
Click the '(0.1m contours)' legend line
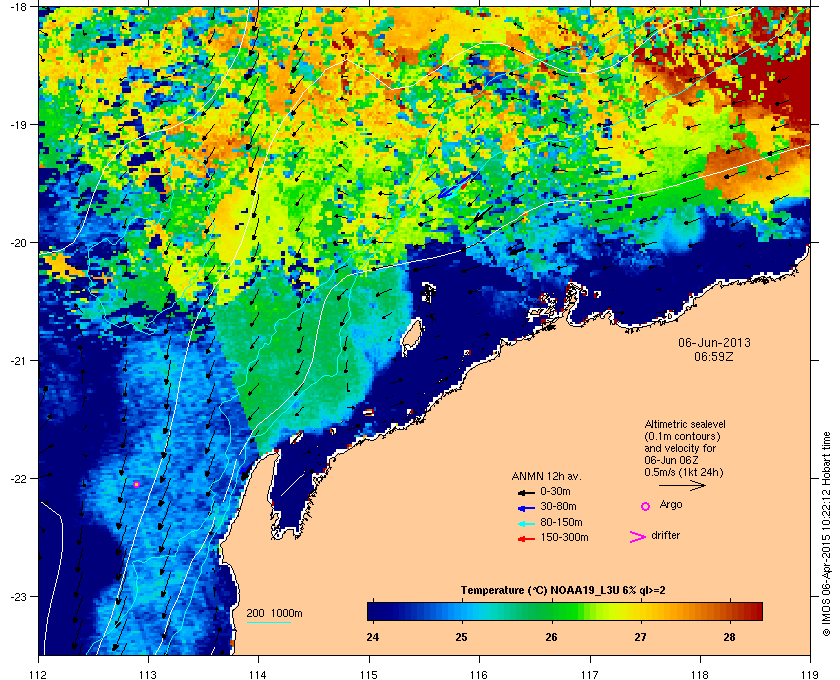(x=682, y=436)
